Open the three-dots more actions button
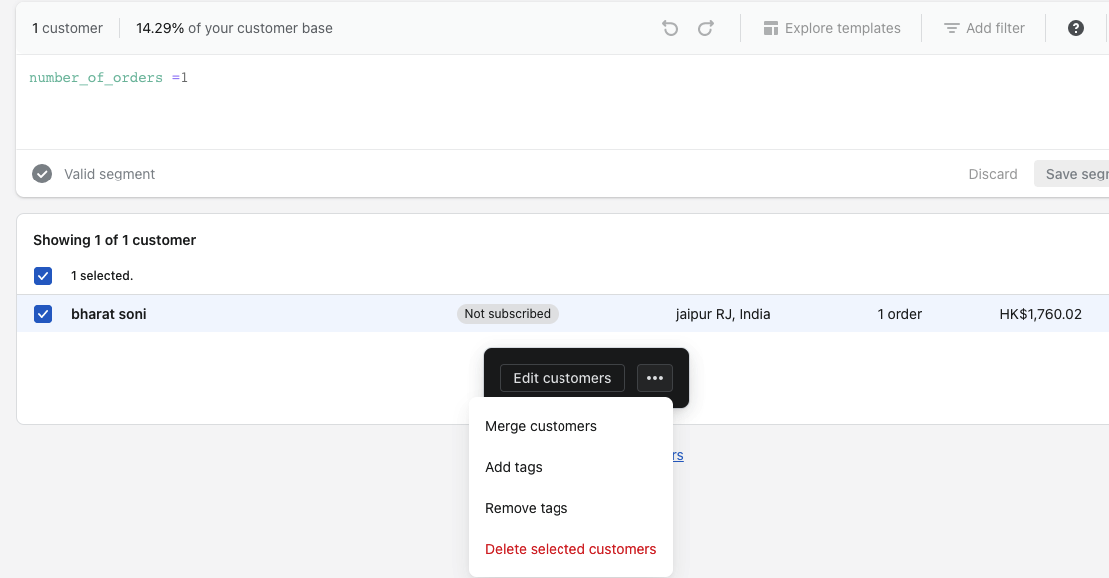The height and width of the screenshot is (578, 1109). (655, 378)
